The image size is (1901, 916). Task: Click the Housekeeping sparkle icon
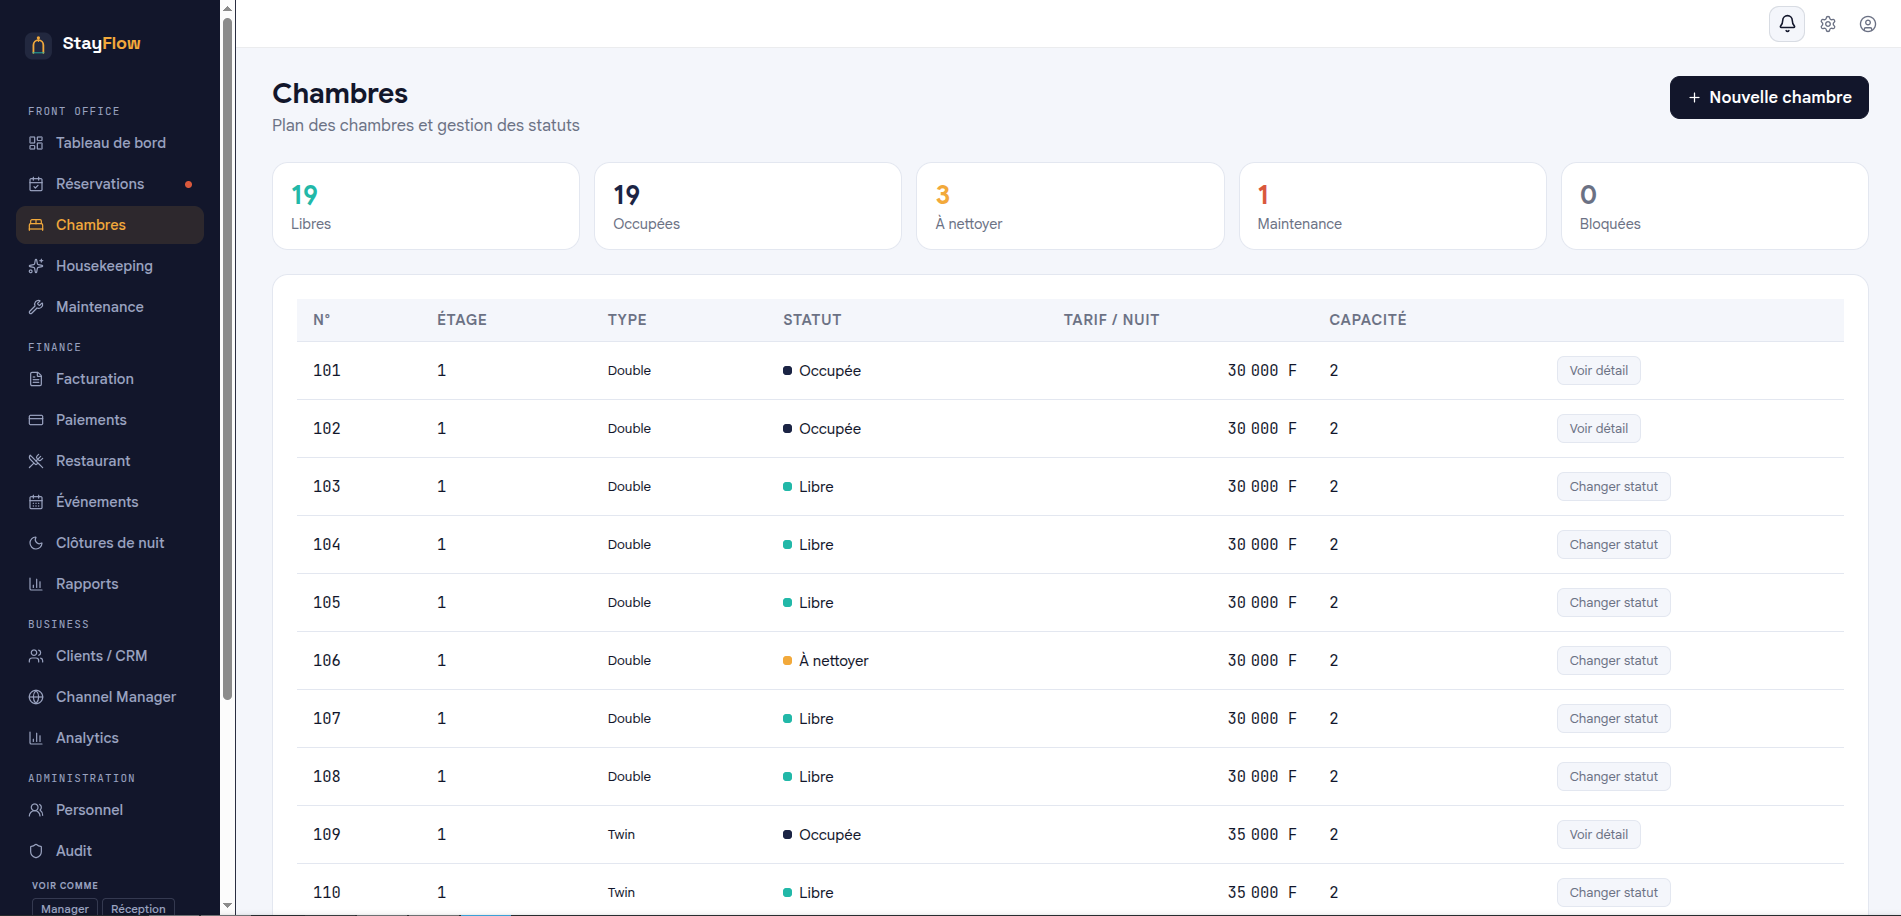tap(36, 266)
